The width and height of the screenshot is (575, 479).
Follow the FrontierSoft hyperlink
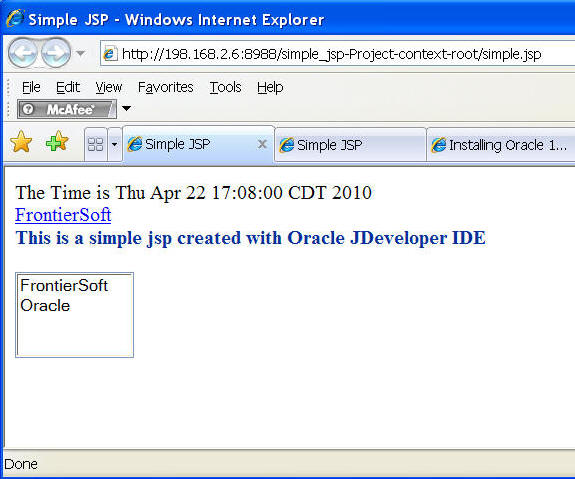tap(63, 215)
